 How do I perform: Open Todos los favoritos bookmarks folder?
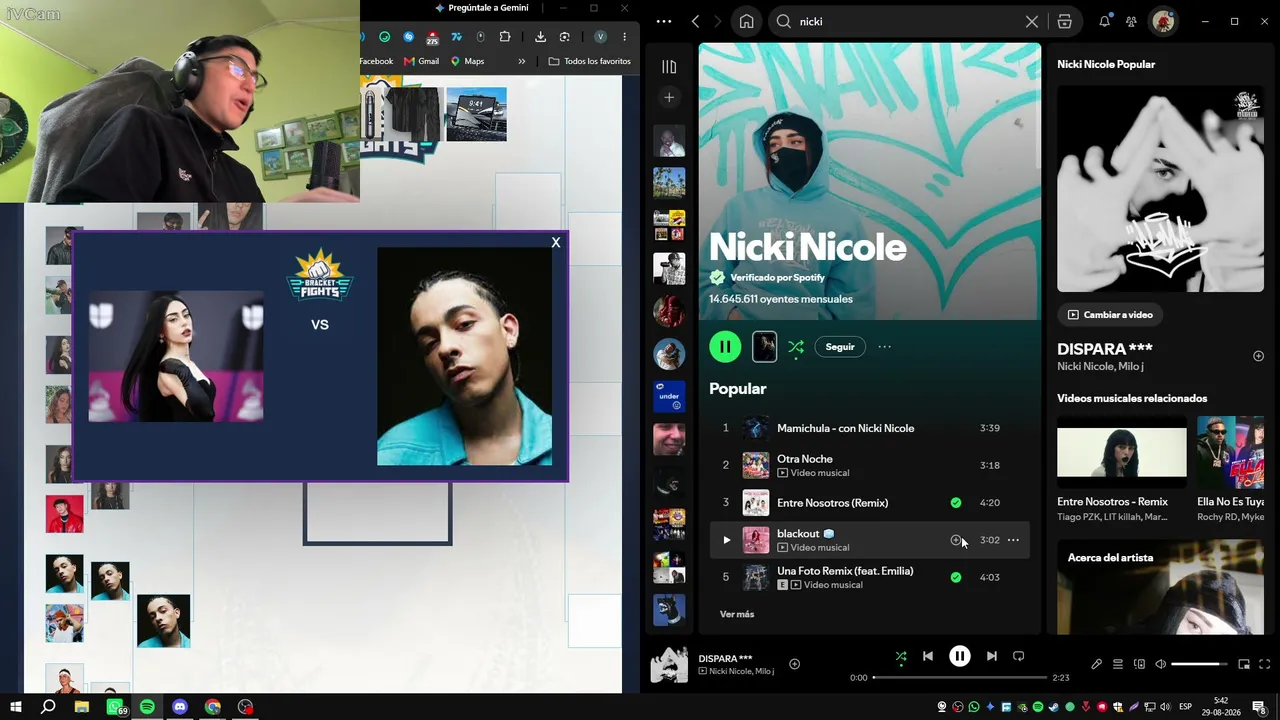589,61
